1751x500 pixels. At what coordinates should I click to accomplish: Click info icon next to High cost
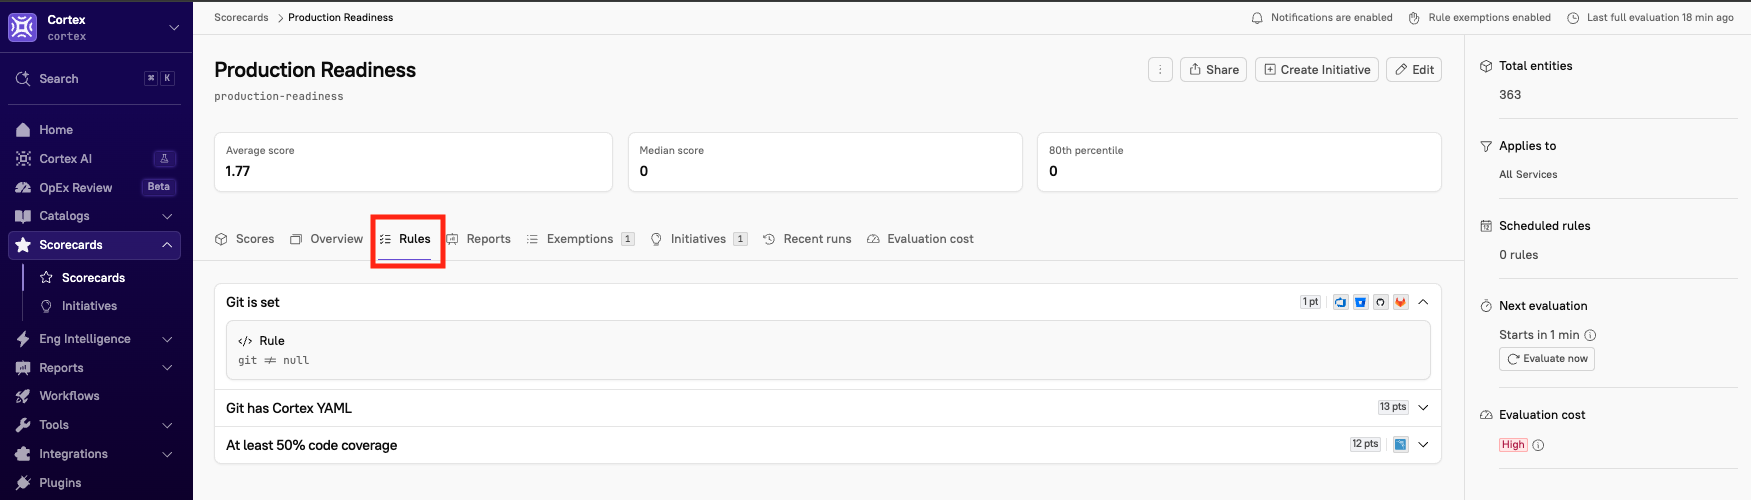tap(1538, 445)
